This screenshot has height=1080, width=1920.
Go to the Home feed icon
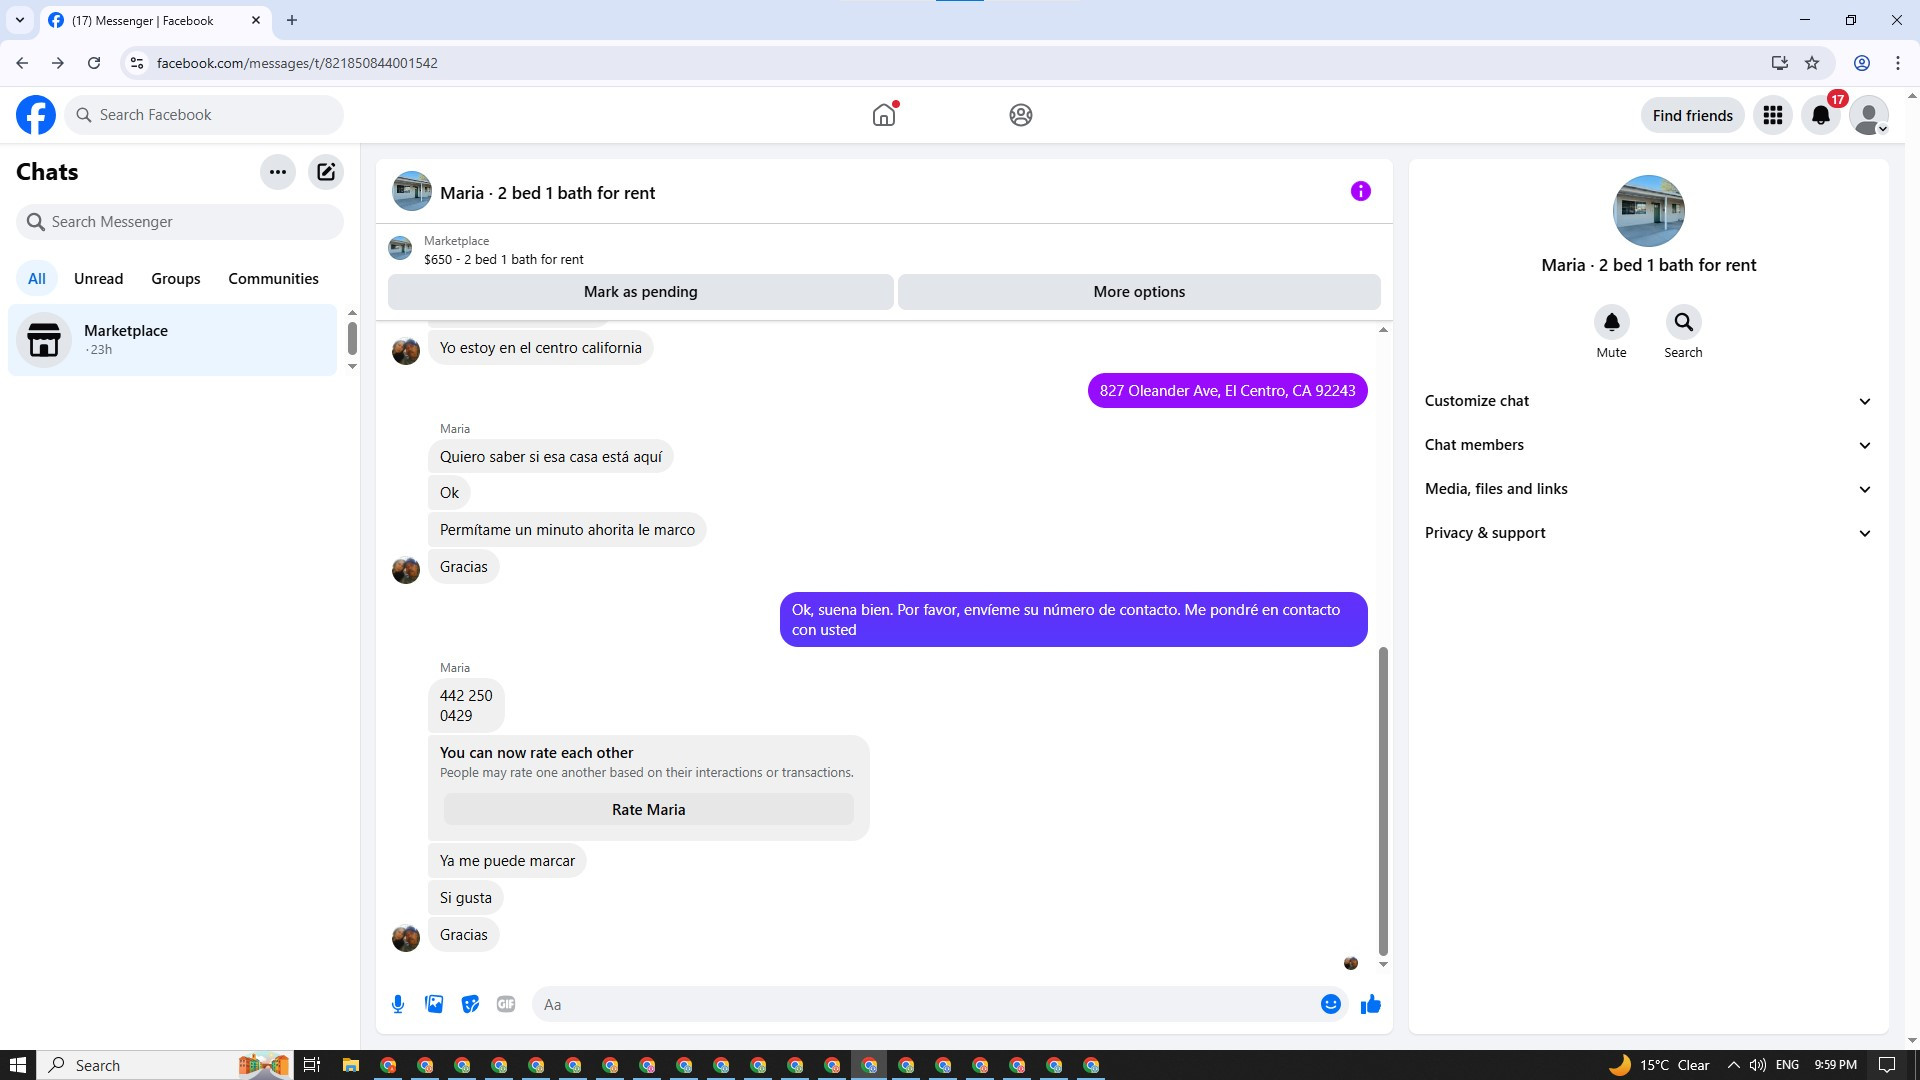pos(884,115)
